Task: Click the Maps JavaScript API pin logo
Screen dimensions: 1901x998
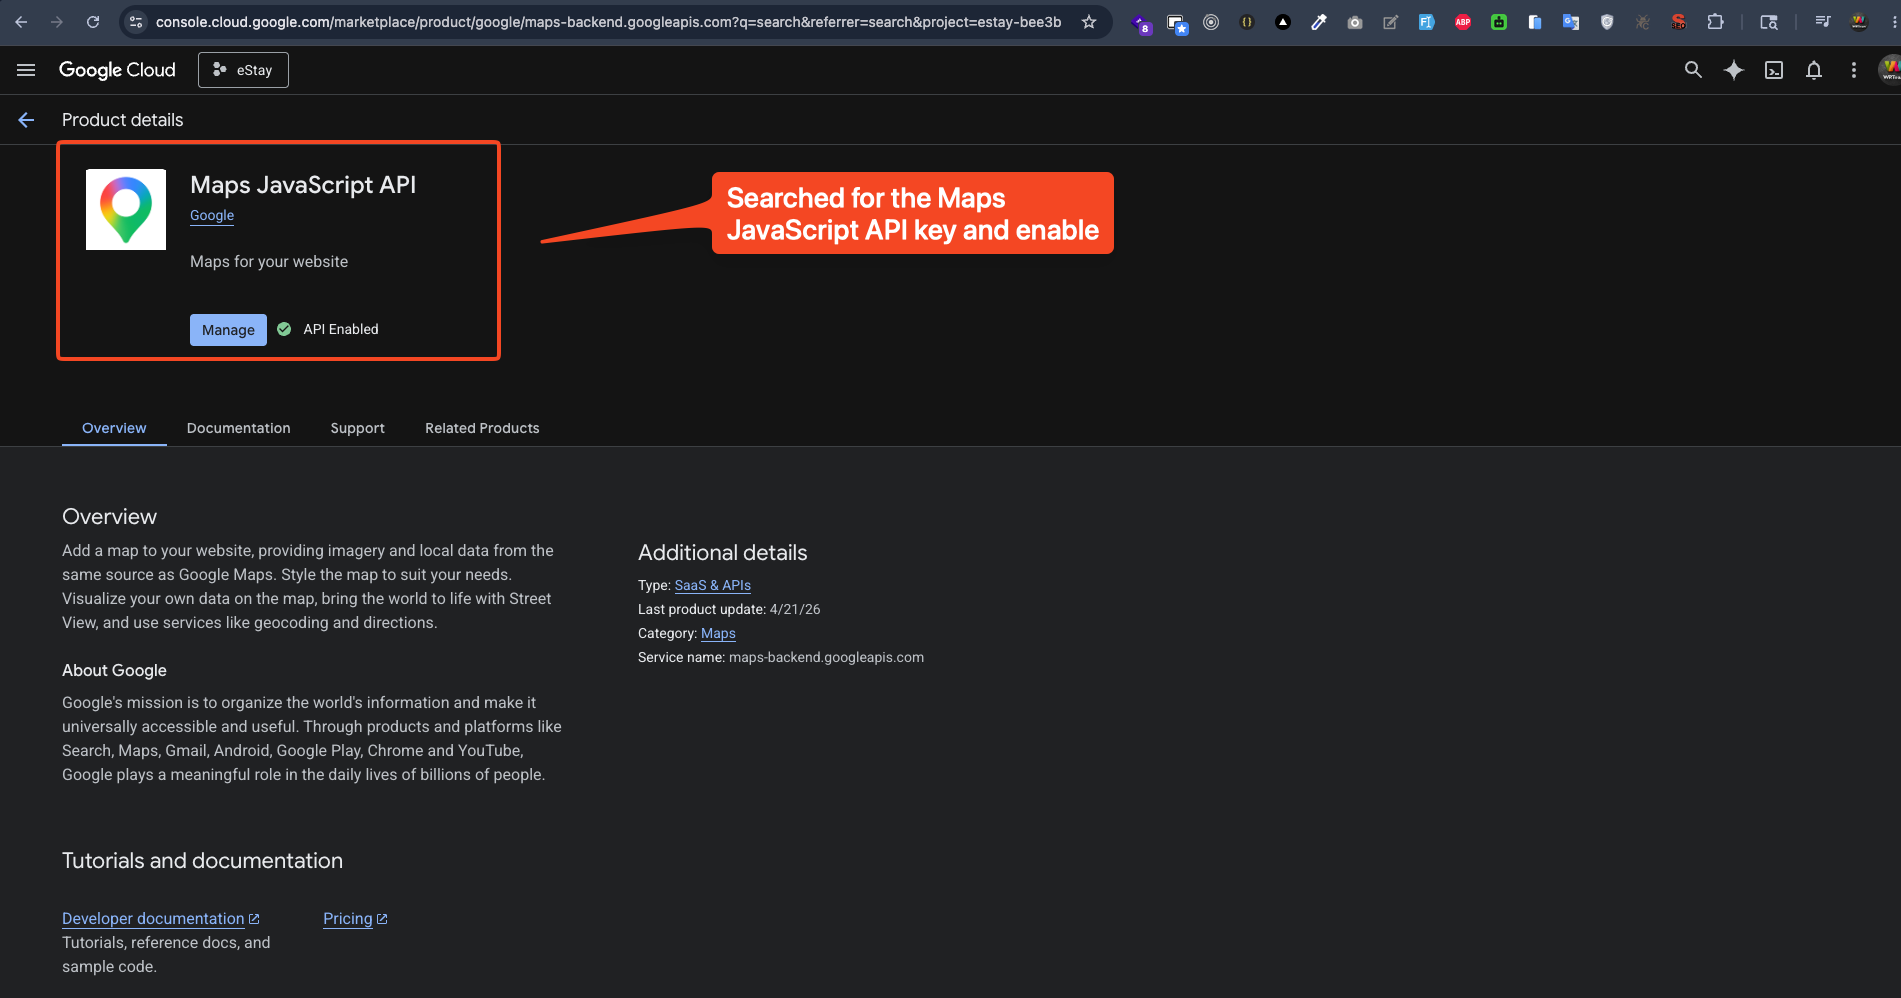Action: [x=126, y=209]
